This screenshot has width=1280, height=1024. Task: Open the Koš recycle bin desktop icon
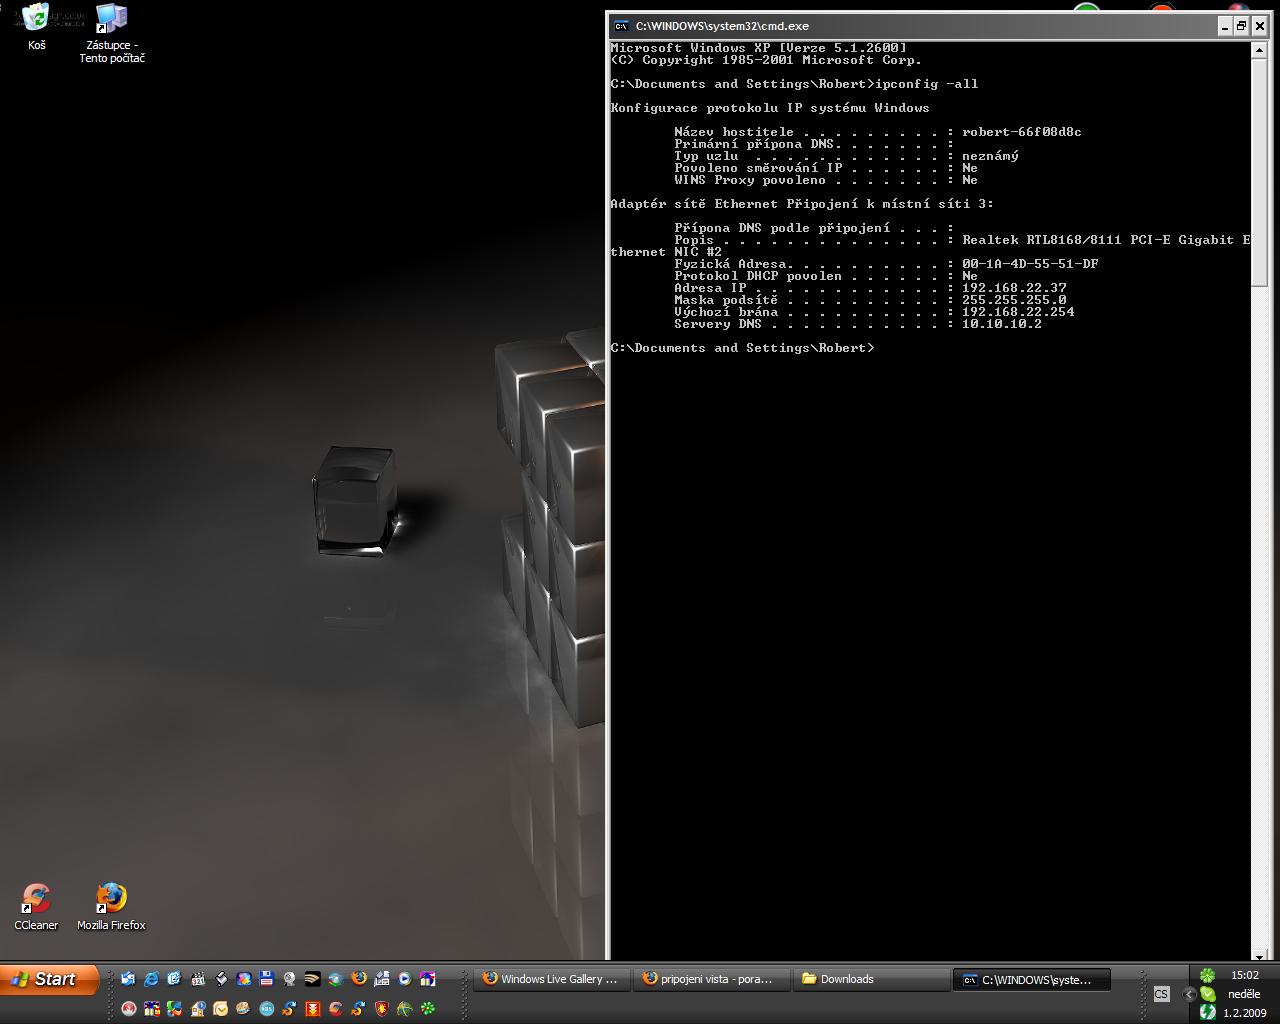(x=36, y=19)
